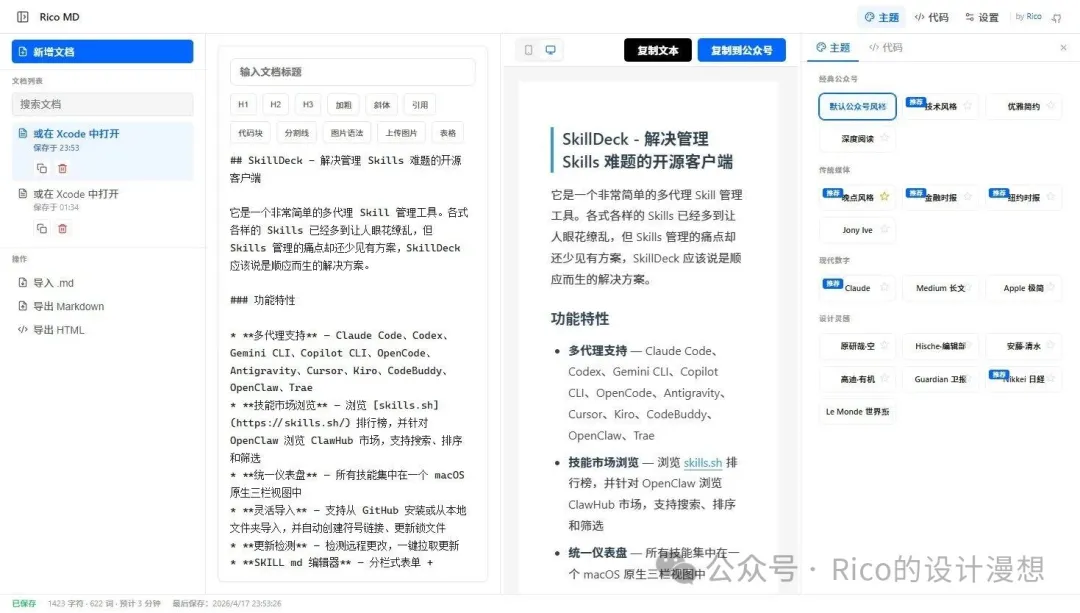Click the icon right of by Rico

coord(1057,17)
